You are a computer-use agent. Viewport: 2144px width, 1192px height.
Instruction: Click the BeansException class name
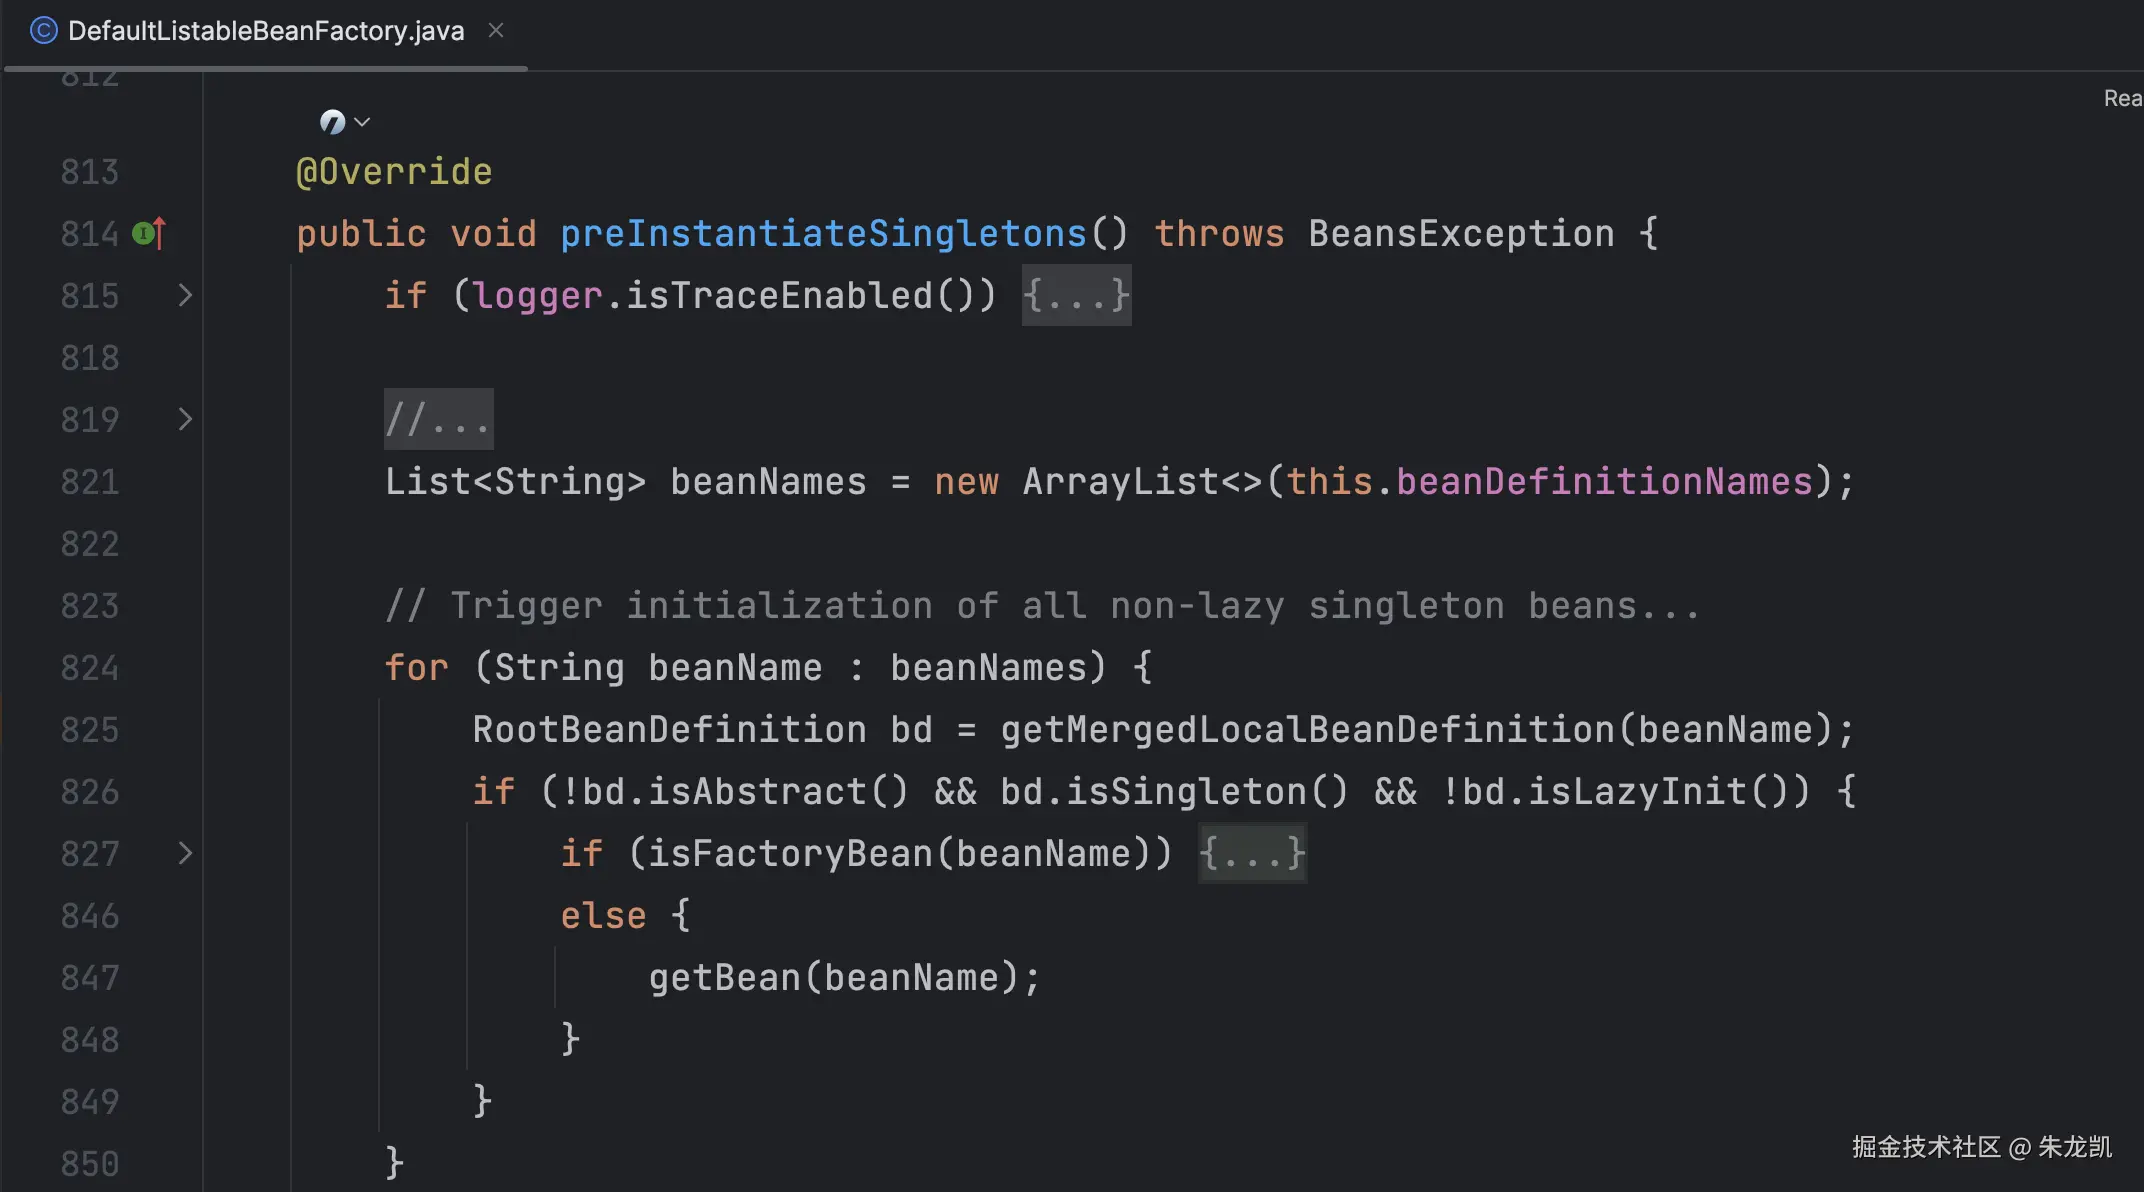pos(1460,234)
